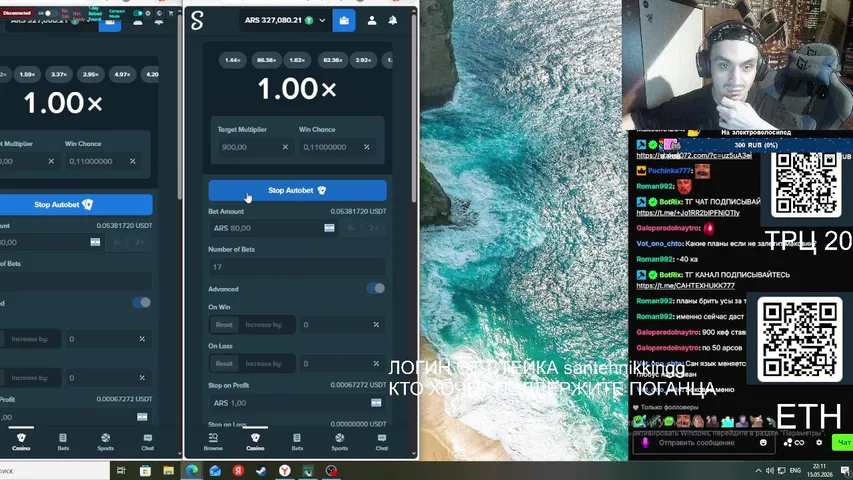Open the Casino tab in the left window
The image size is (853, 480).
(21, 441)
